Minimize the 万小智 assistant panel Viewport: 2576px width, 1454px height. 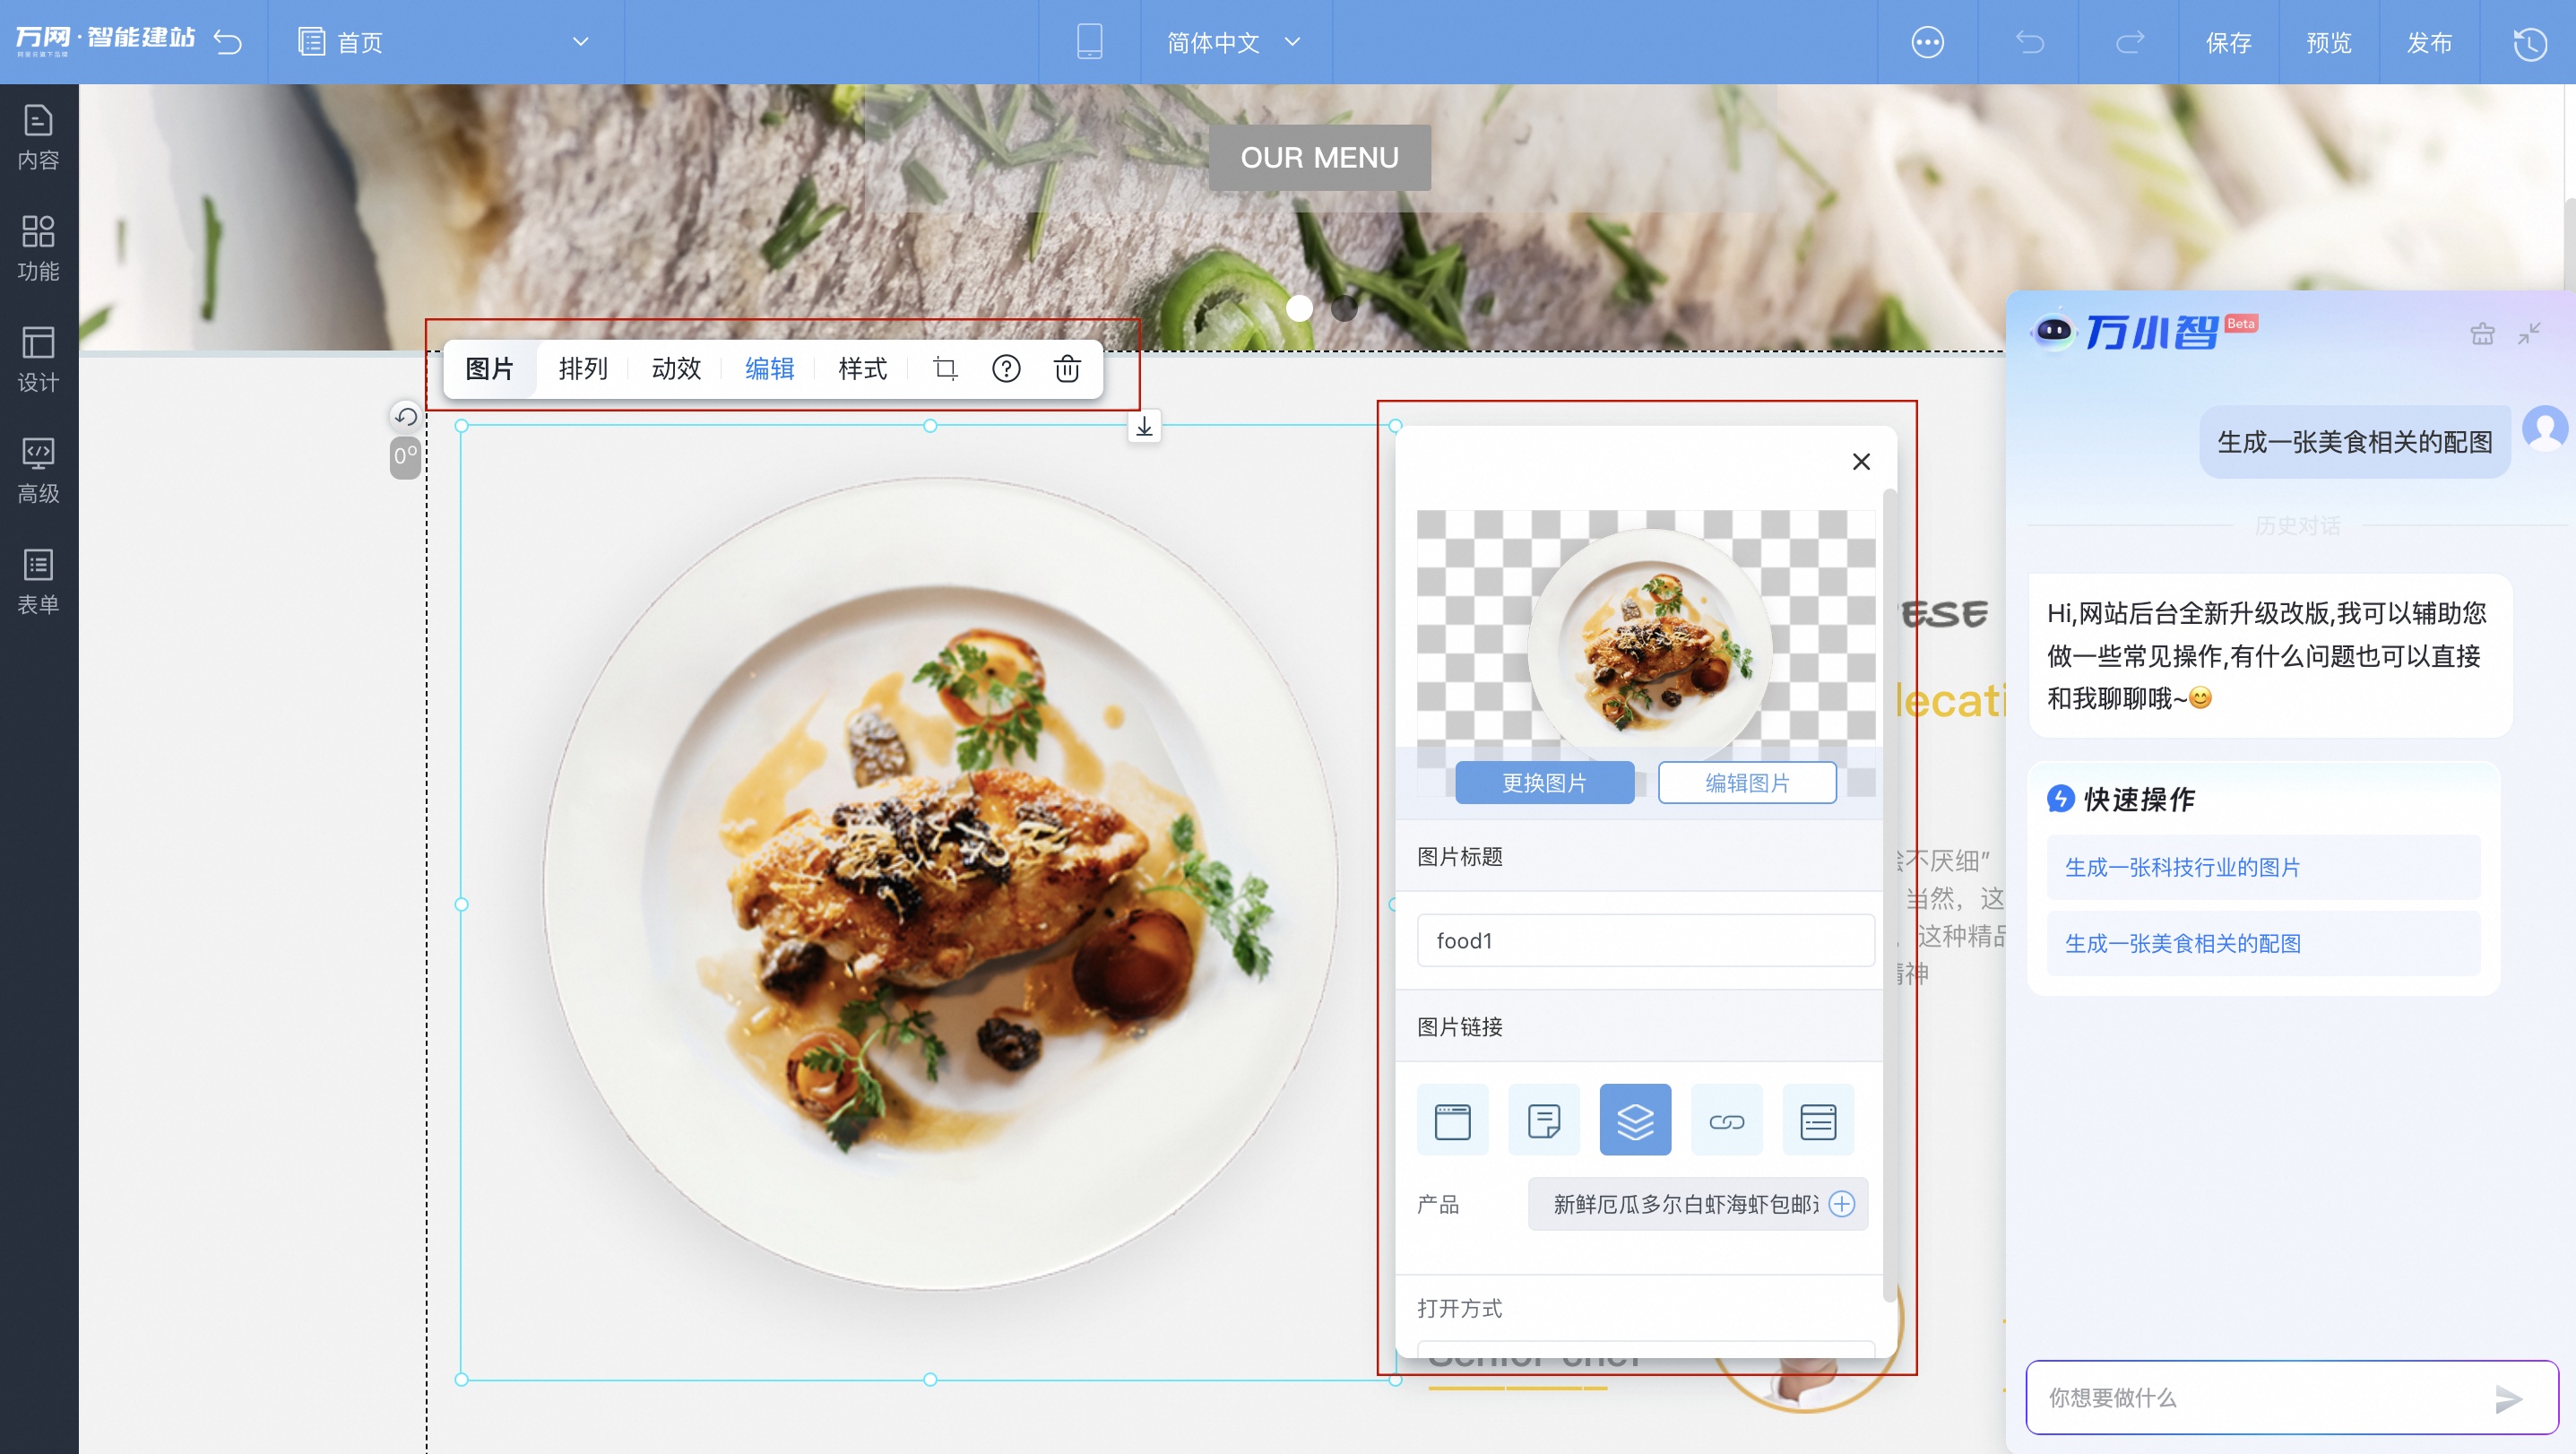(x=2529, y=333)
